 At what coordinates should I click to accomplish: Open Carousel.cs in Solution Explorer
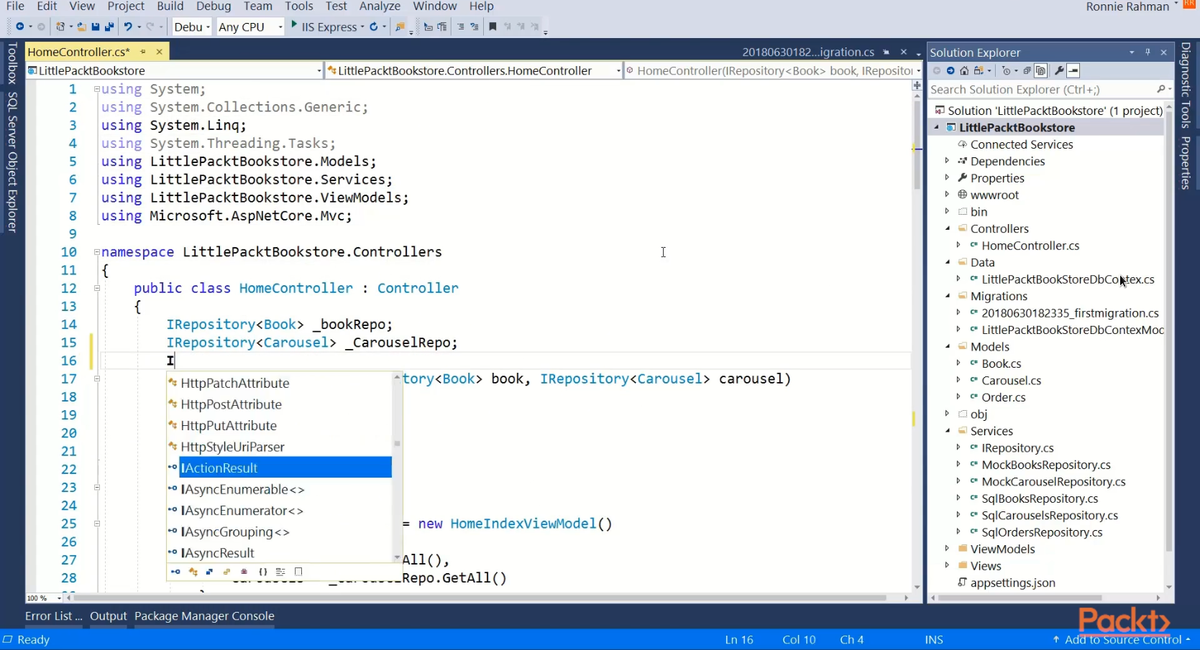click(x=1011, y=380)
